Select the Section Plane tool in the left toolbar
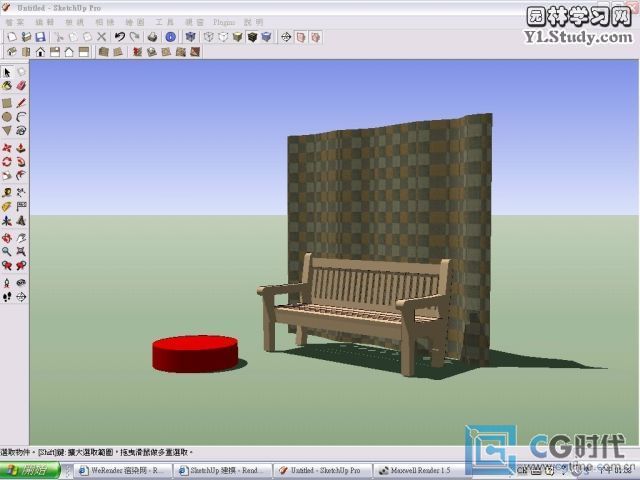 (x=21, y=297)
